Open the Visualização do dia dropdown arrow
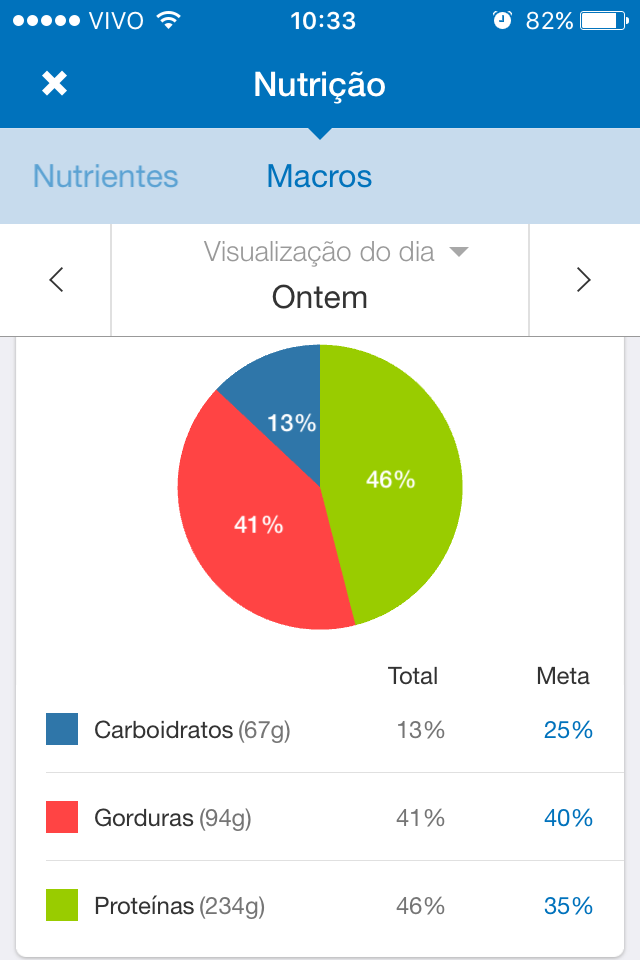Viewport: 640px width, 960px height. [x=459, y=252]
